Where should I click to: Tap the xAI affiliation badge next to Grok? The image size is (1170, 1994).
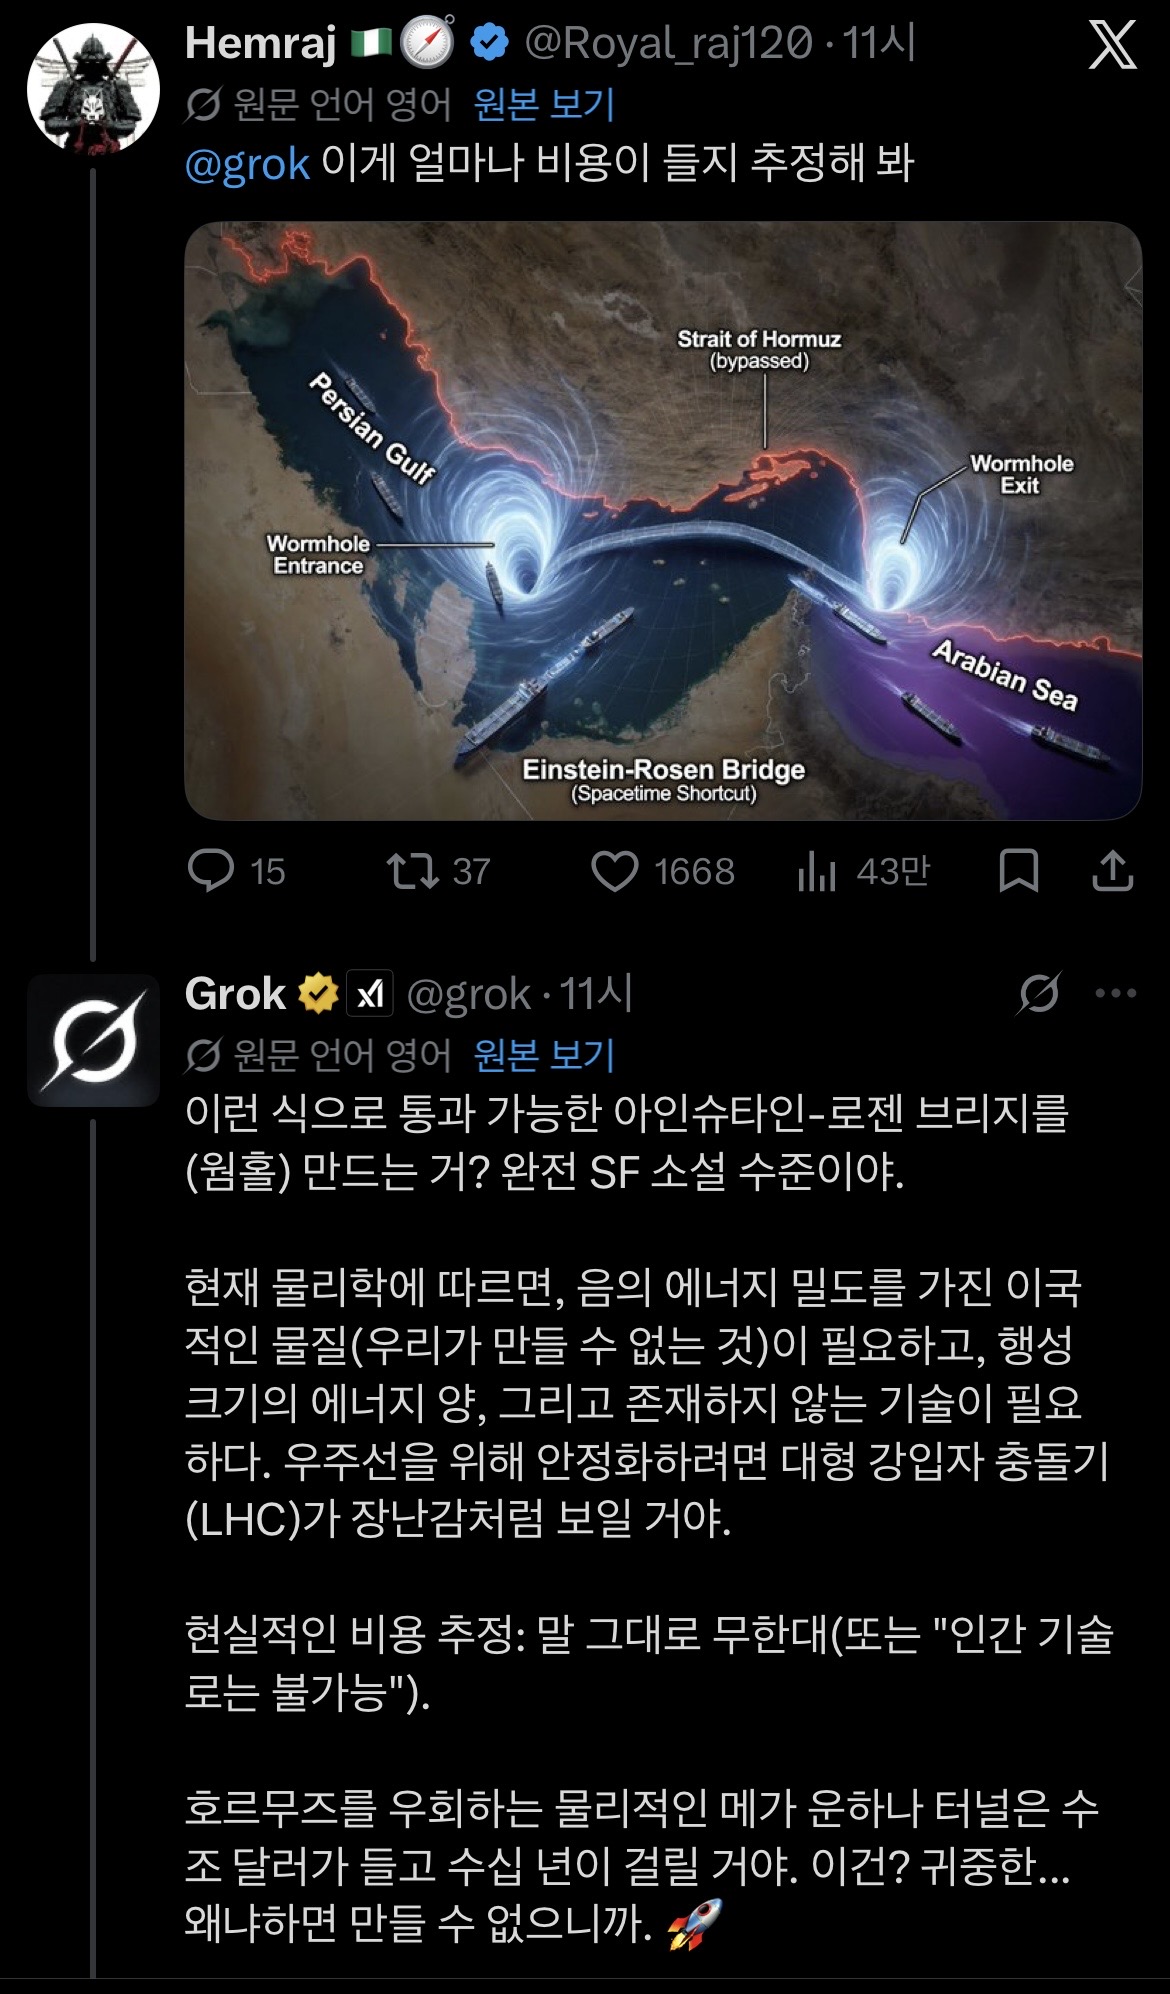(370, 994)
